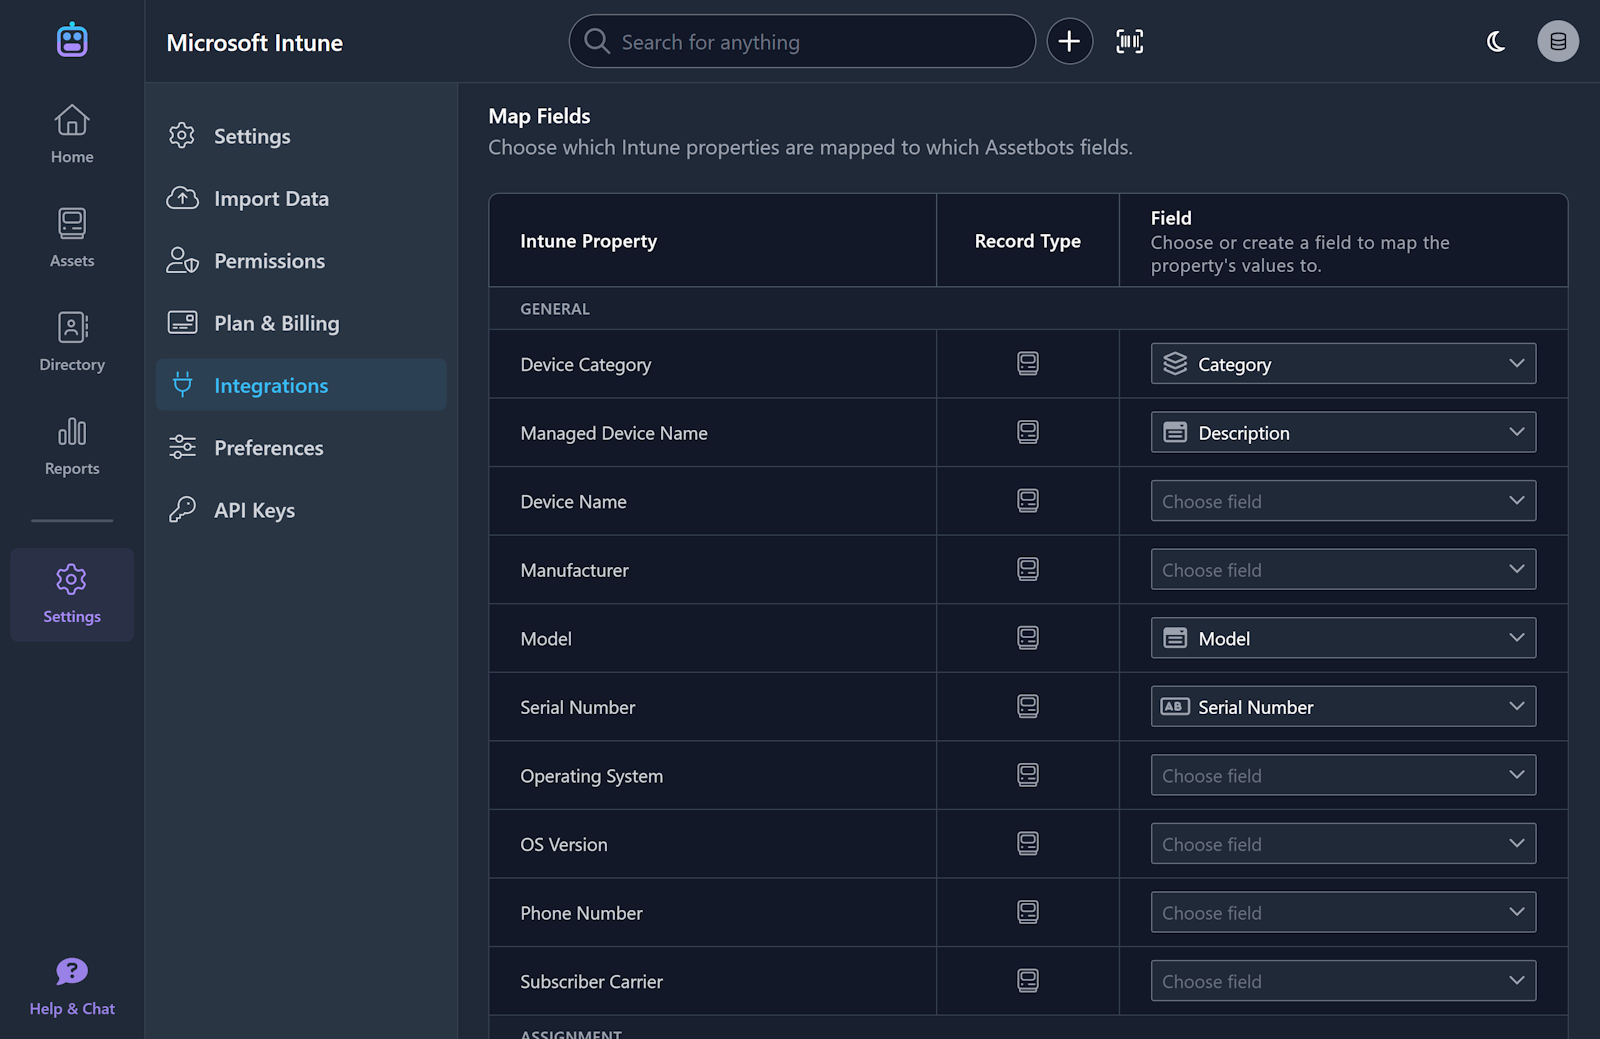
Task: Open the Import Data menu item
Action: tap(301, 198)
